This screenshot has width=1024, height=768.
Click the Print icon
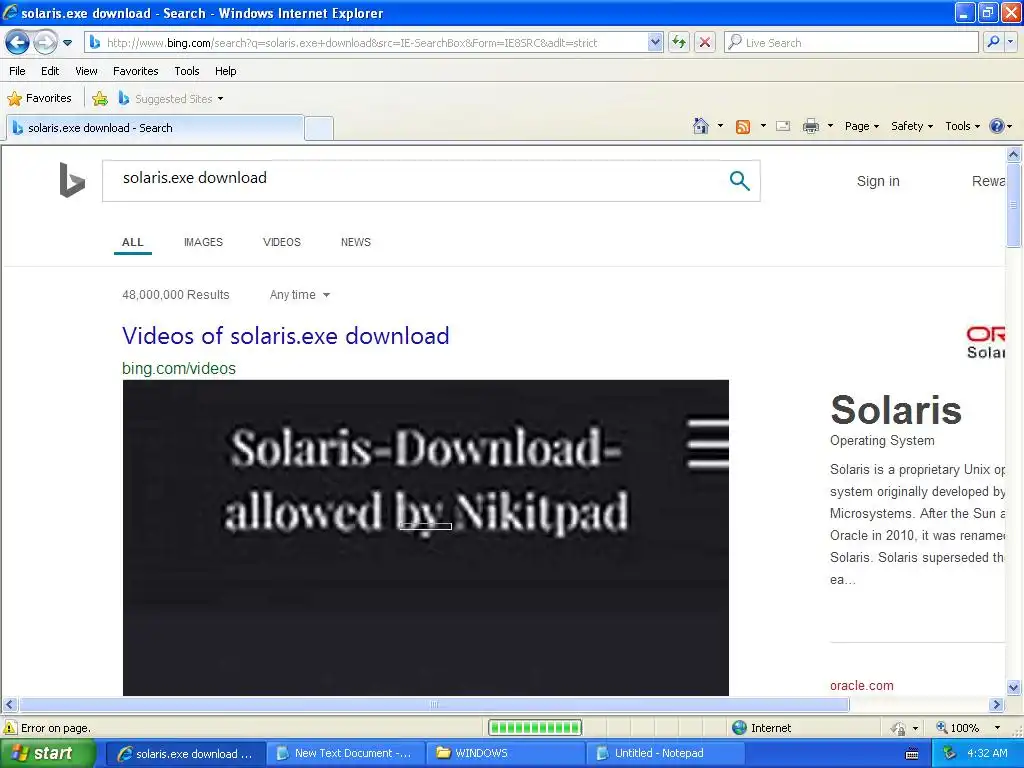(x=810, y=126)
